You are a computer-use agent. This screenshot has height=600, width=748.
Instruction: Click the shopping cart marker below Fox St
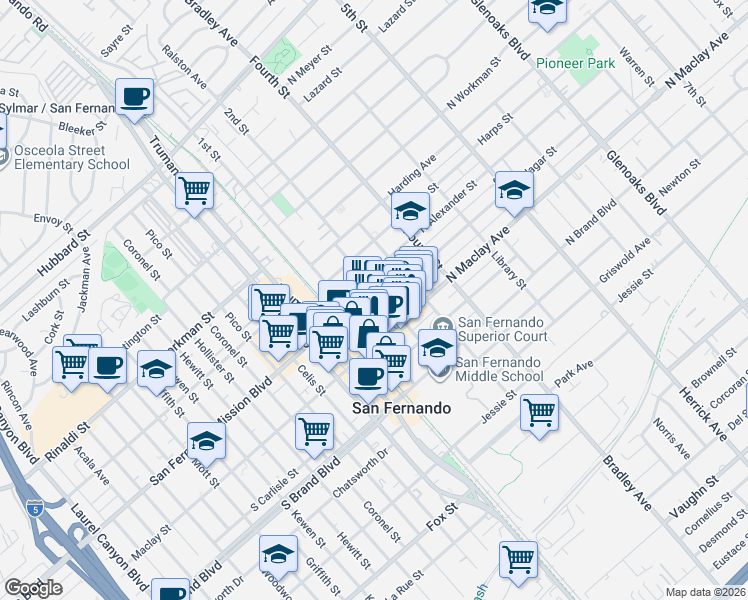pos(519,563)
